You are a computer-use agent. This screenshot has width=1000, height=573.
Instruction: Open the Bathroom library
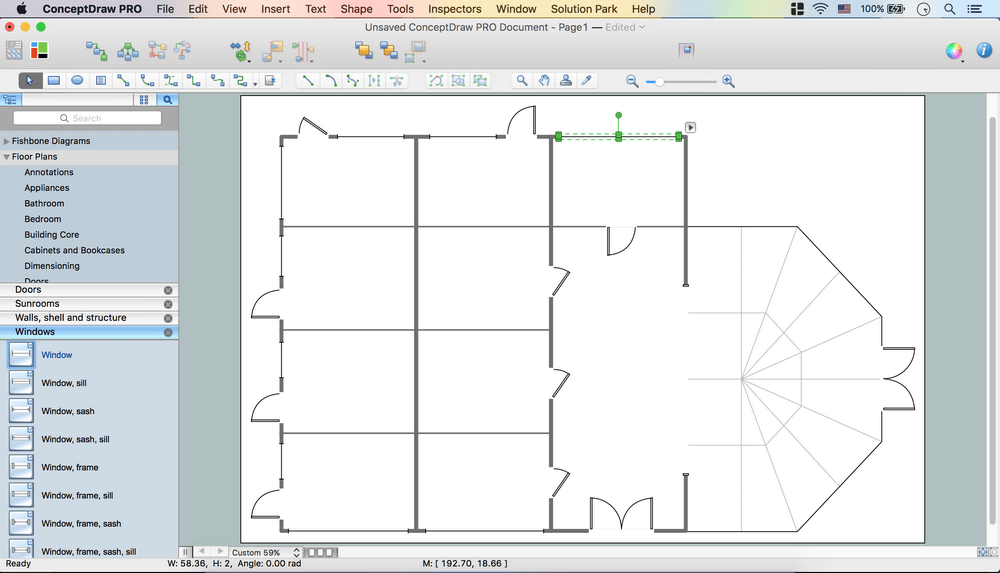(x=44, y=204)
